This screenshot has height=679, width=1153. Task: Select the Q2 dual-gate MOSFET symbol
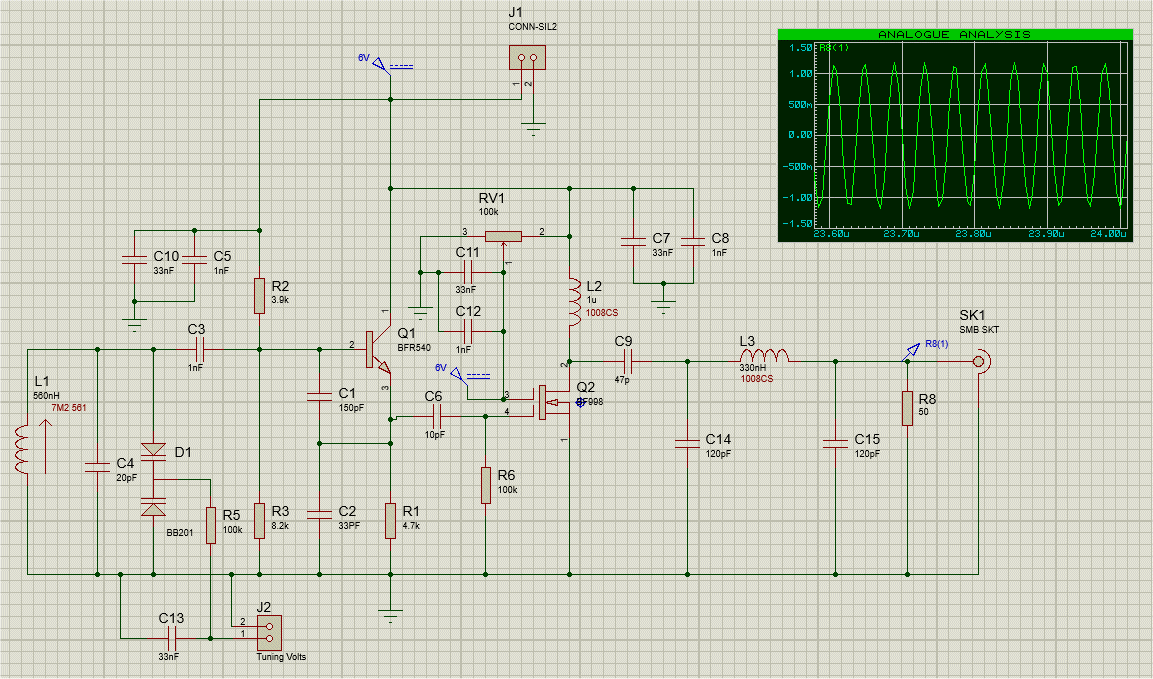tap(553, 402)
